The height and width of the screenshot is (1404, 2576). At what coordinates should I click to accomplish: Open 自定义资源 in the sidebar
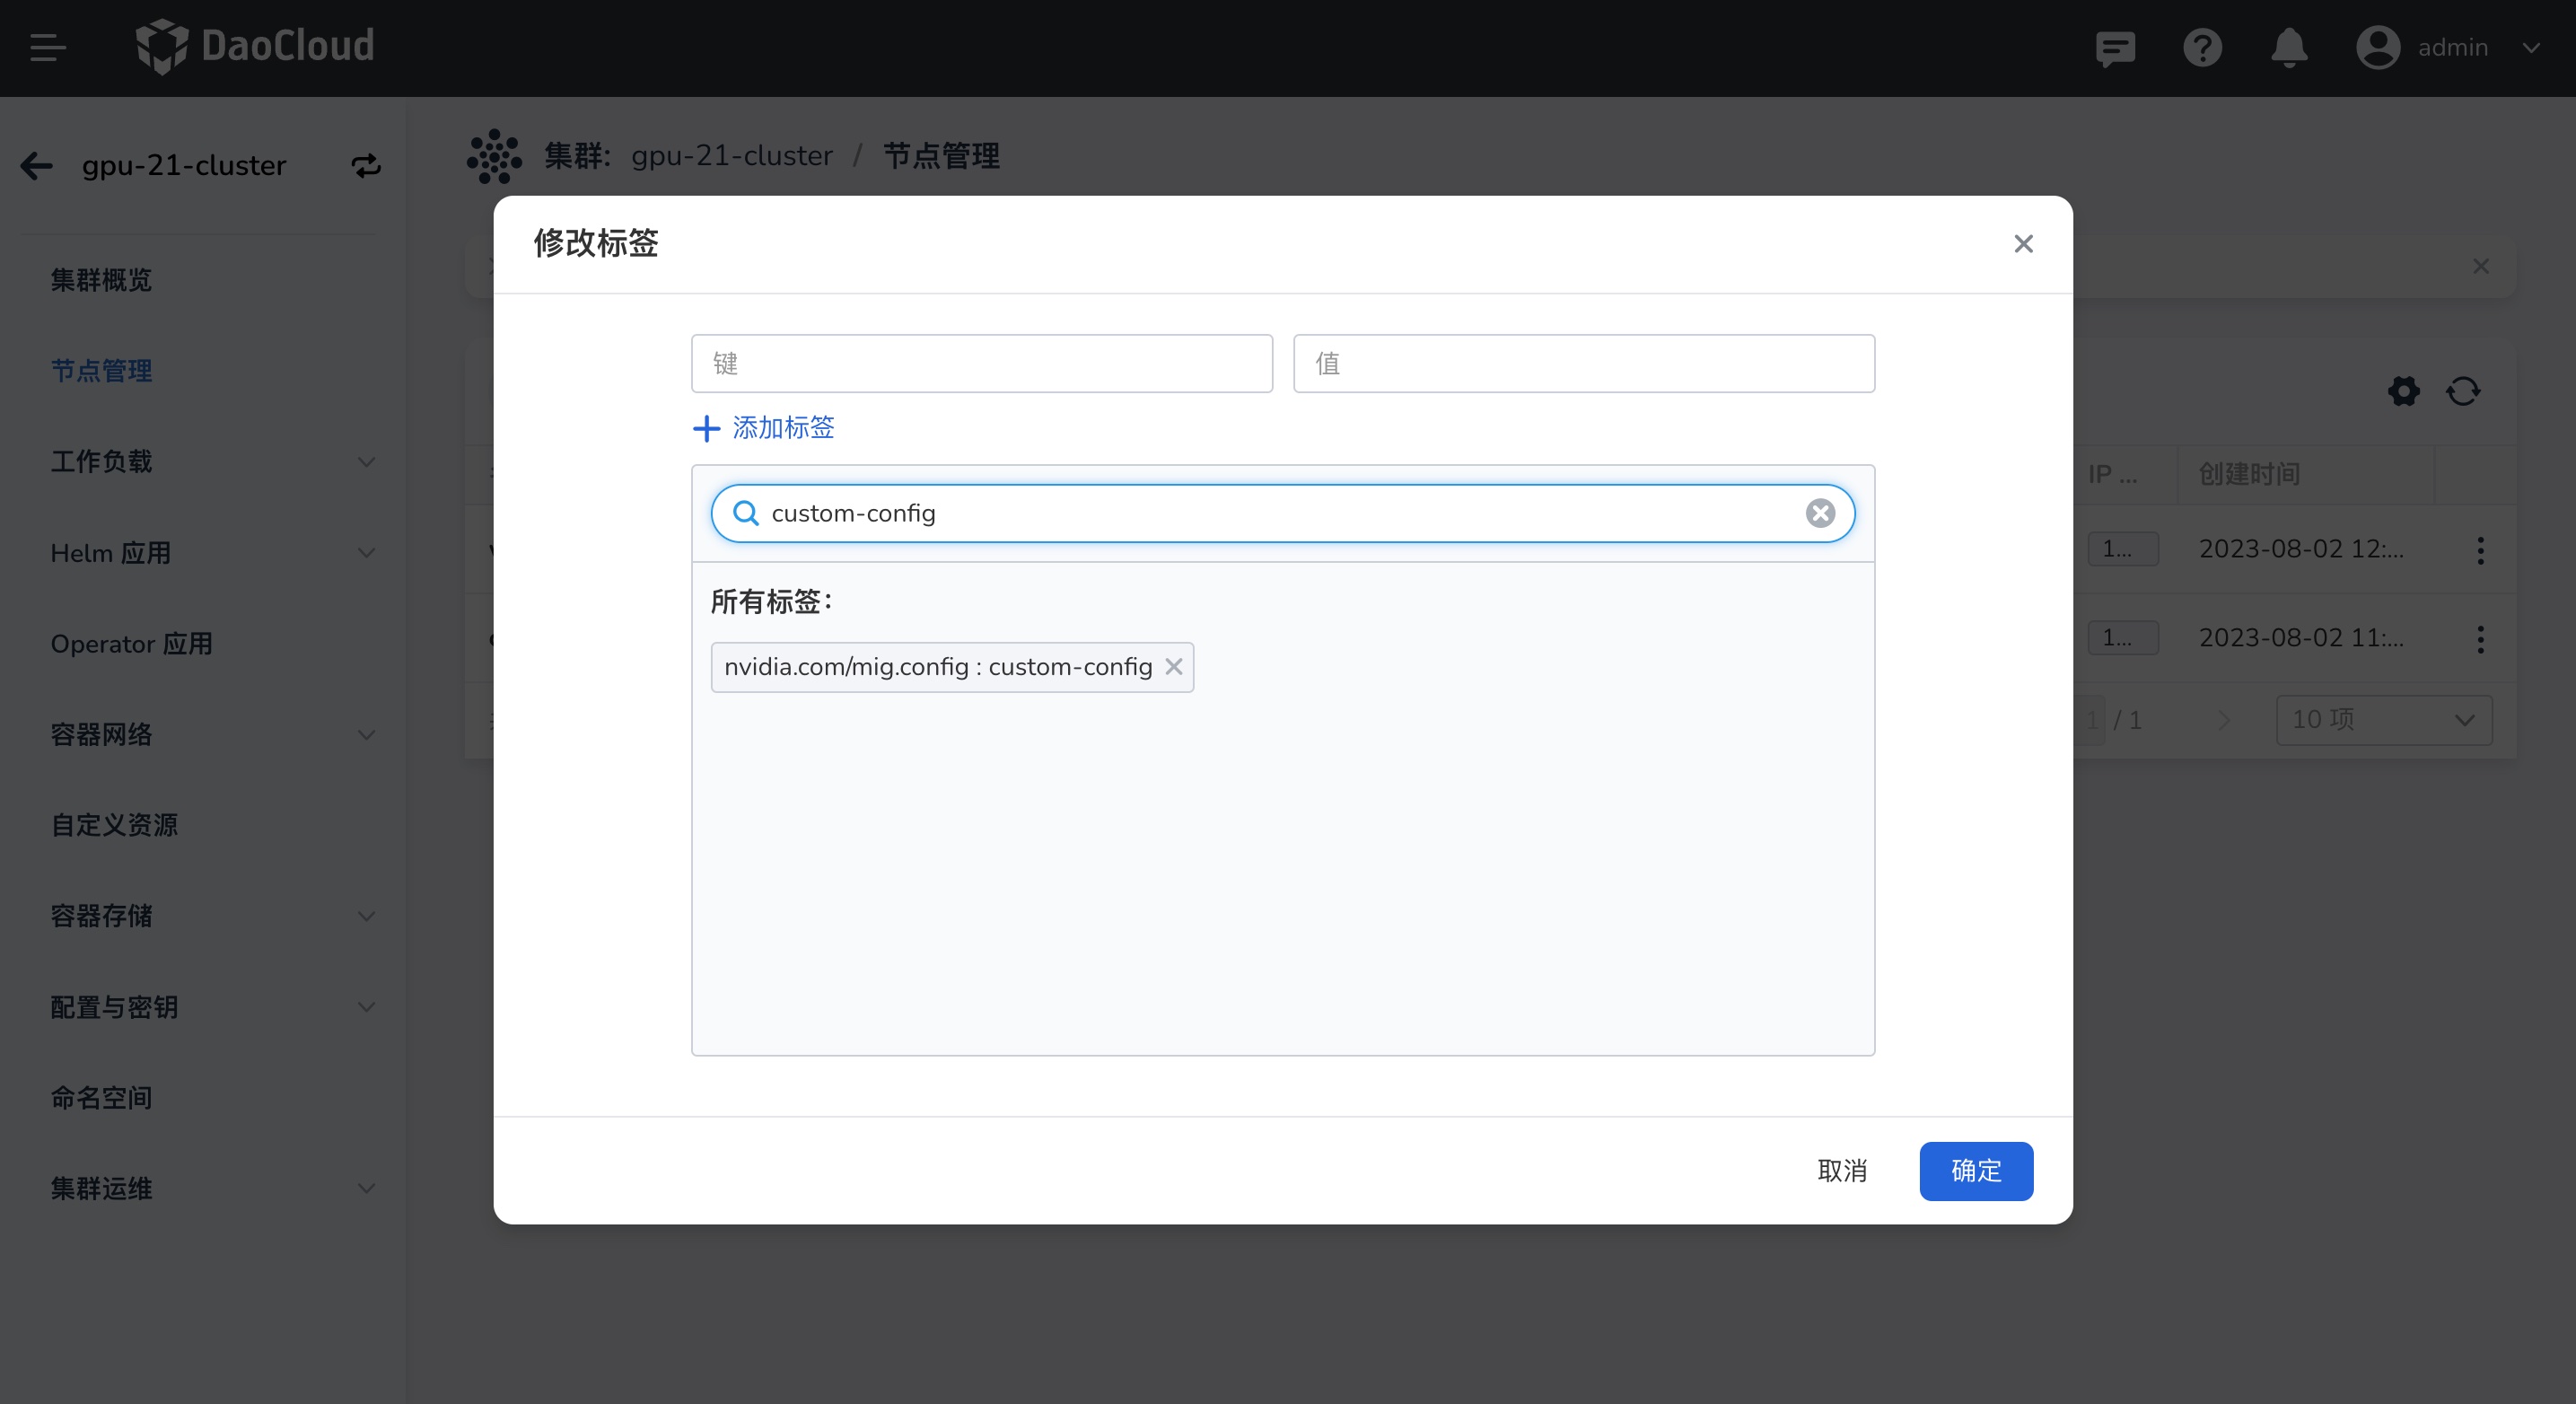(114, 825)
